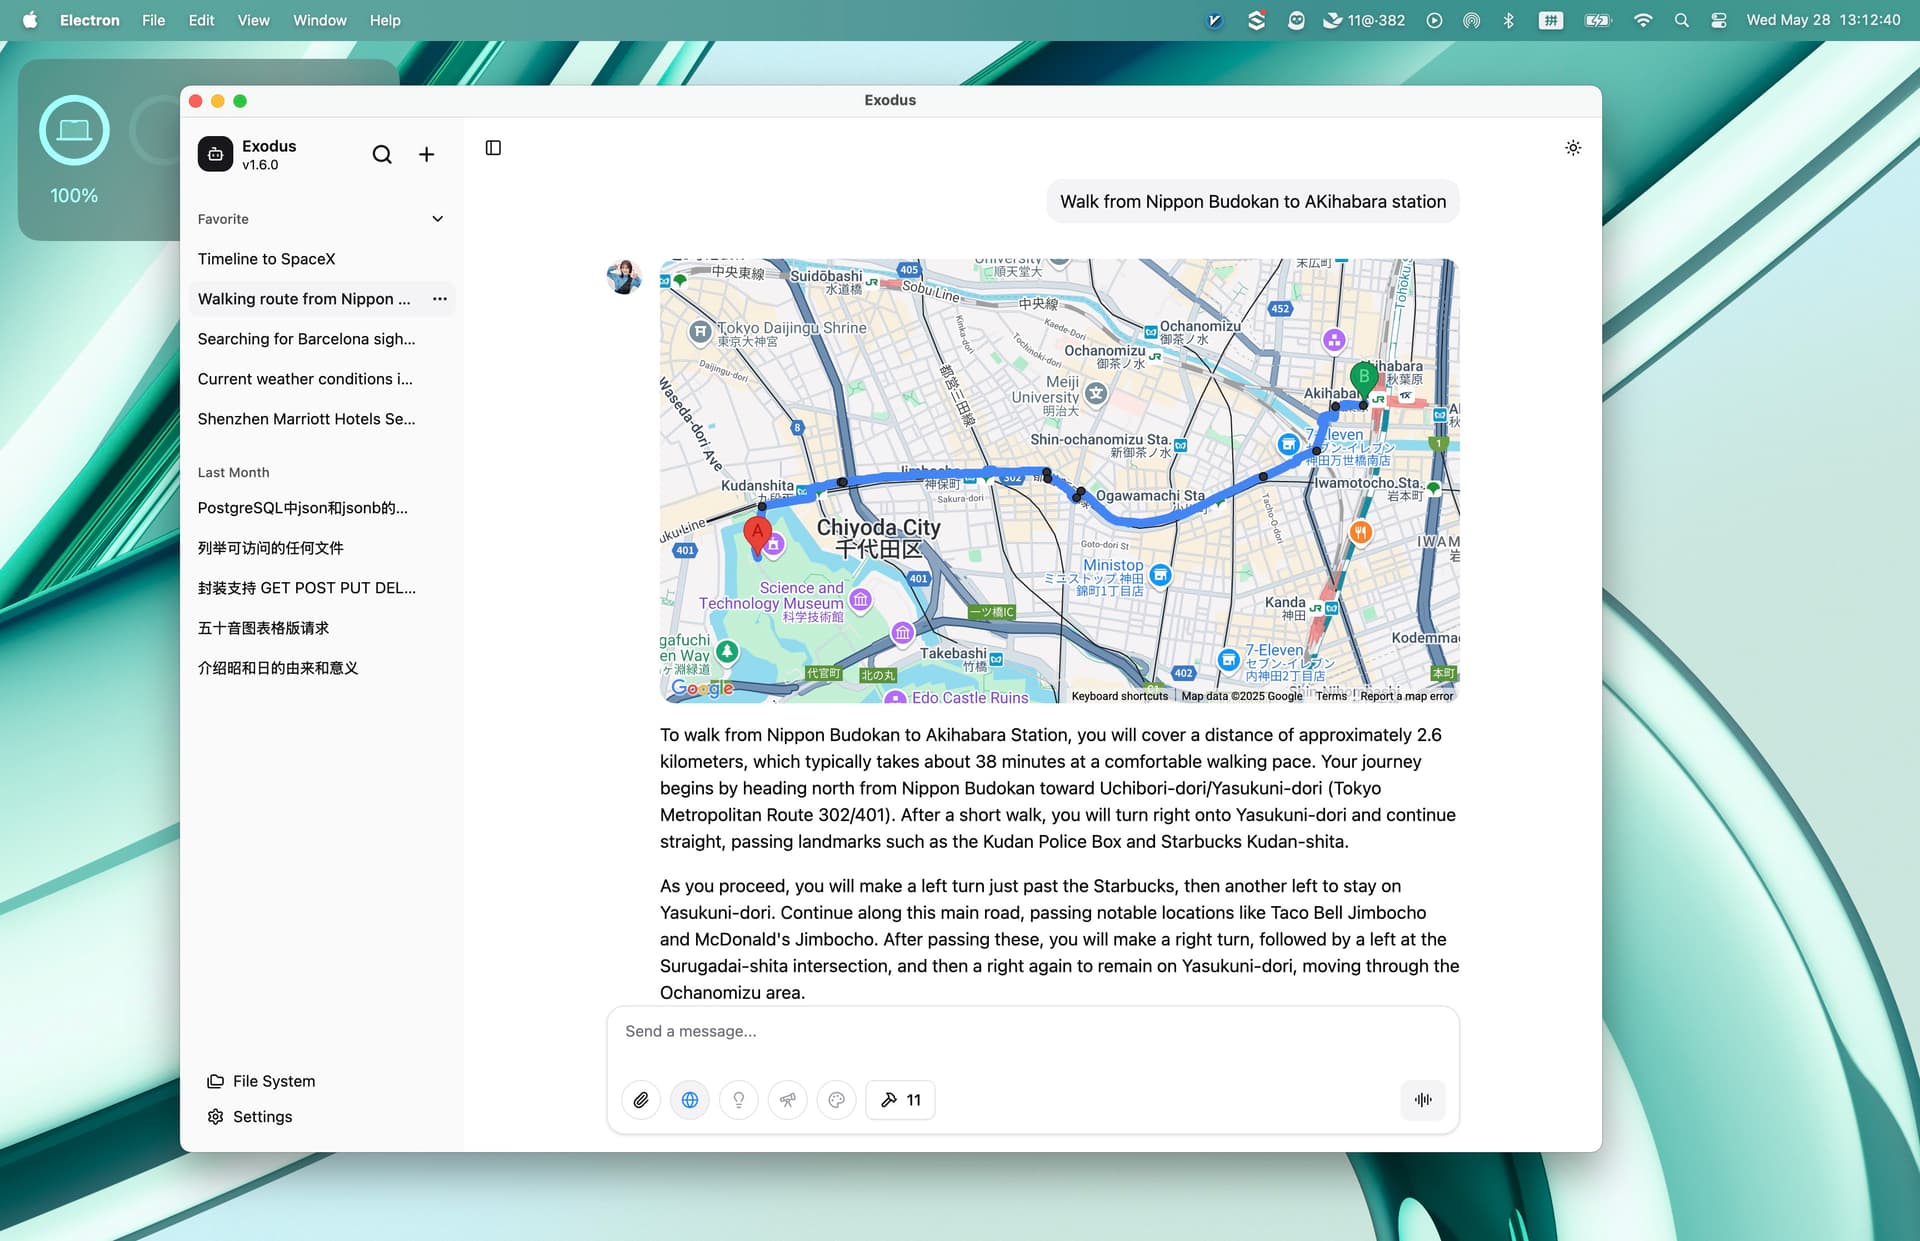Toggle the globe web search button
This screenshot has height=1241, width=1920.
690,1100
